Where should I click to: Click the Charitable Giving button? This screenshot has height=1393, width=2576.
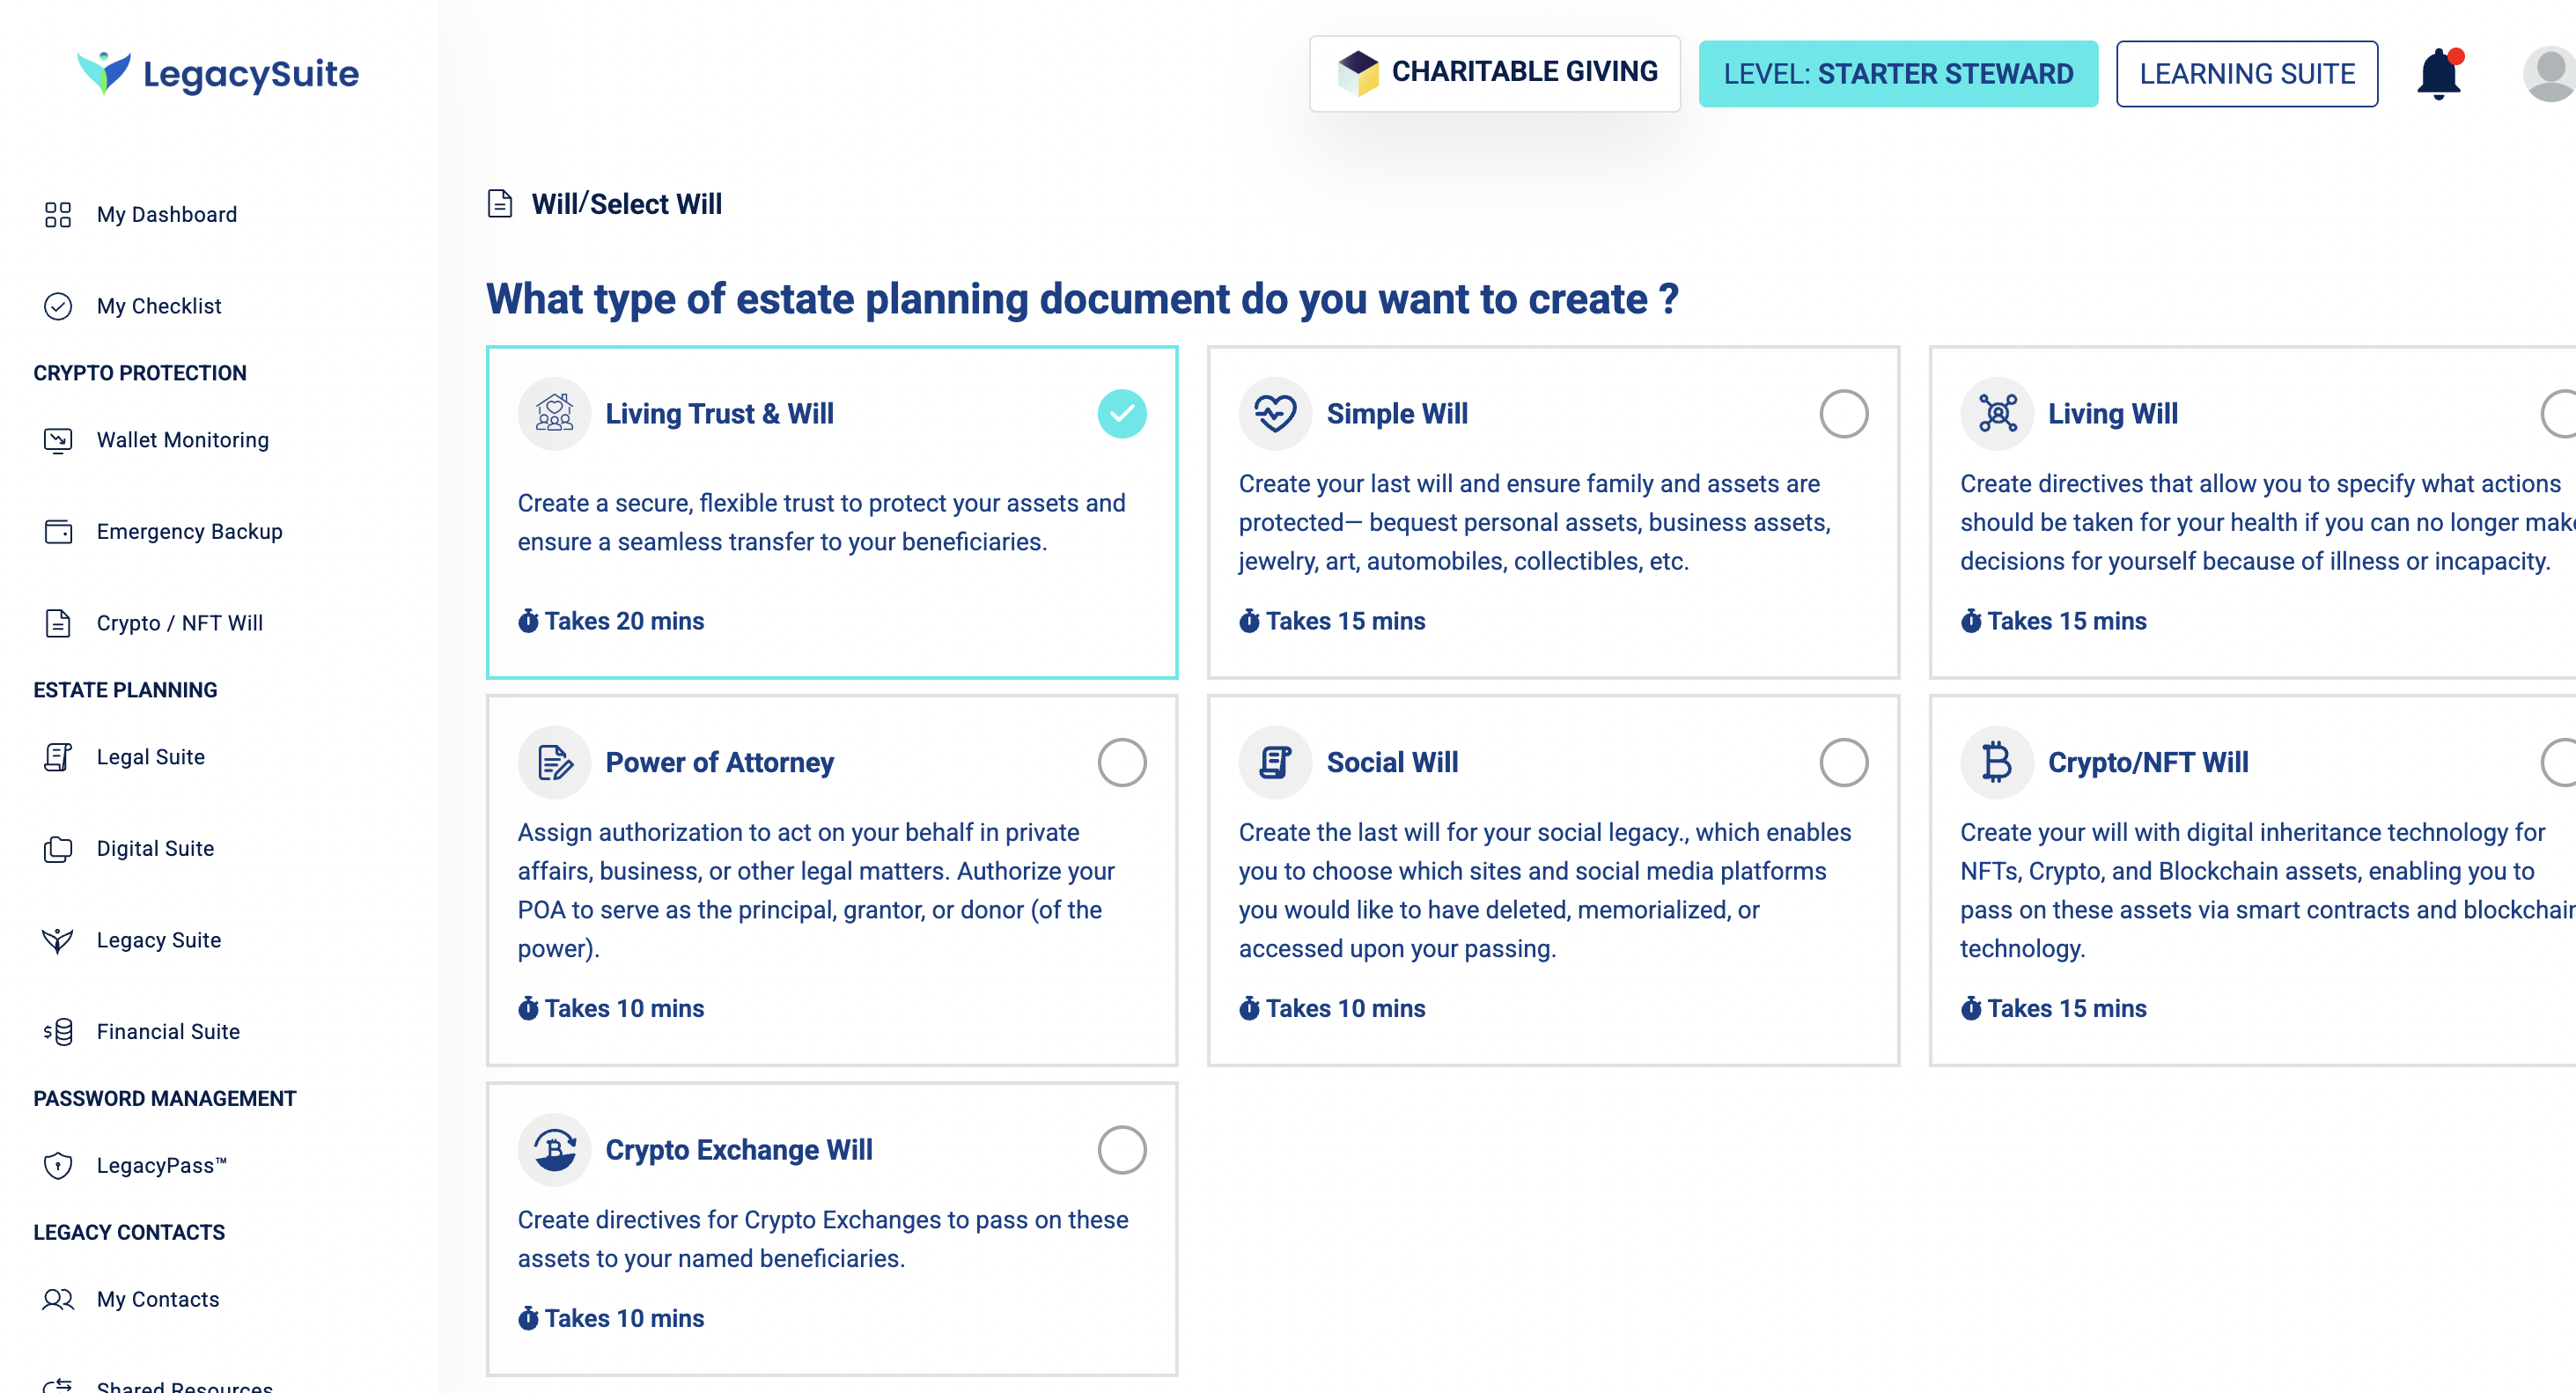(1495, 73)
